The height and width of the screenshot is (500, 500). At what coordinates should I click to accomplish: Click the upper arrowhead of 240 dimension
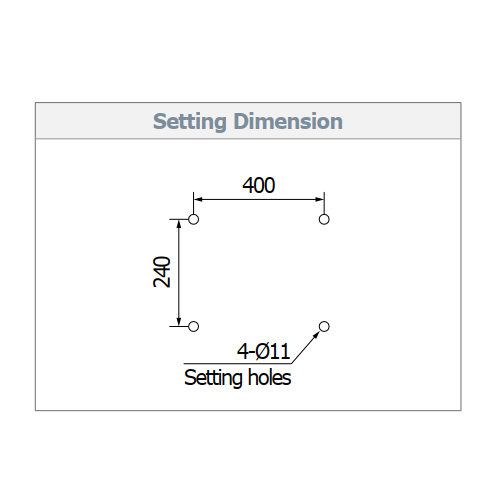pos(179,224)
